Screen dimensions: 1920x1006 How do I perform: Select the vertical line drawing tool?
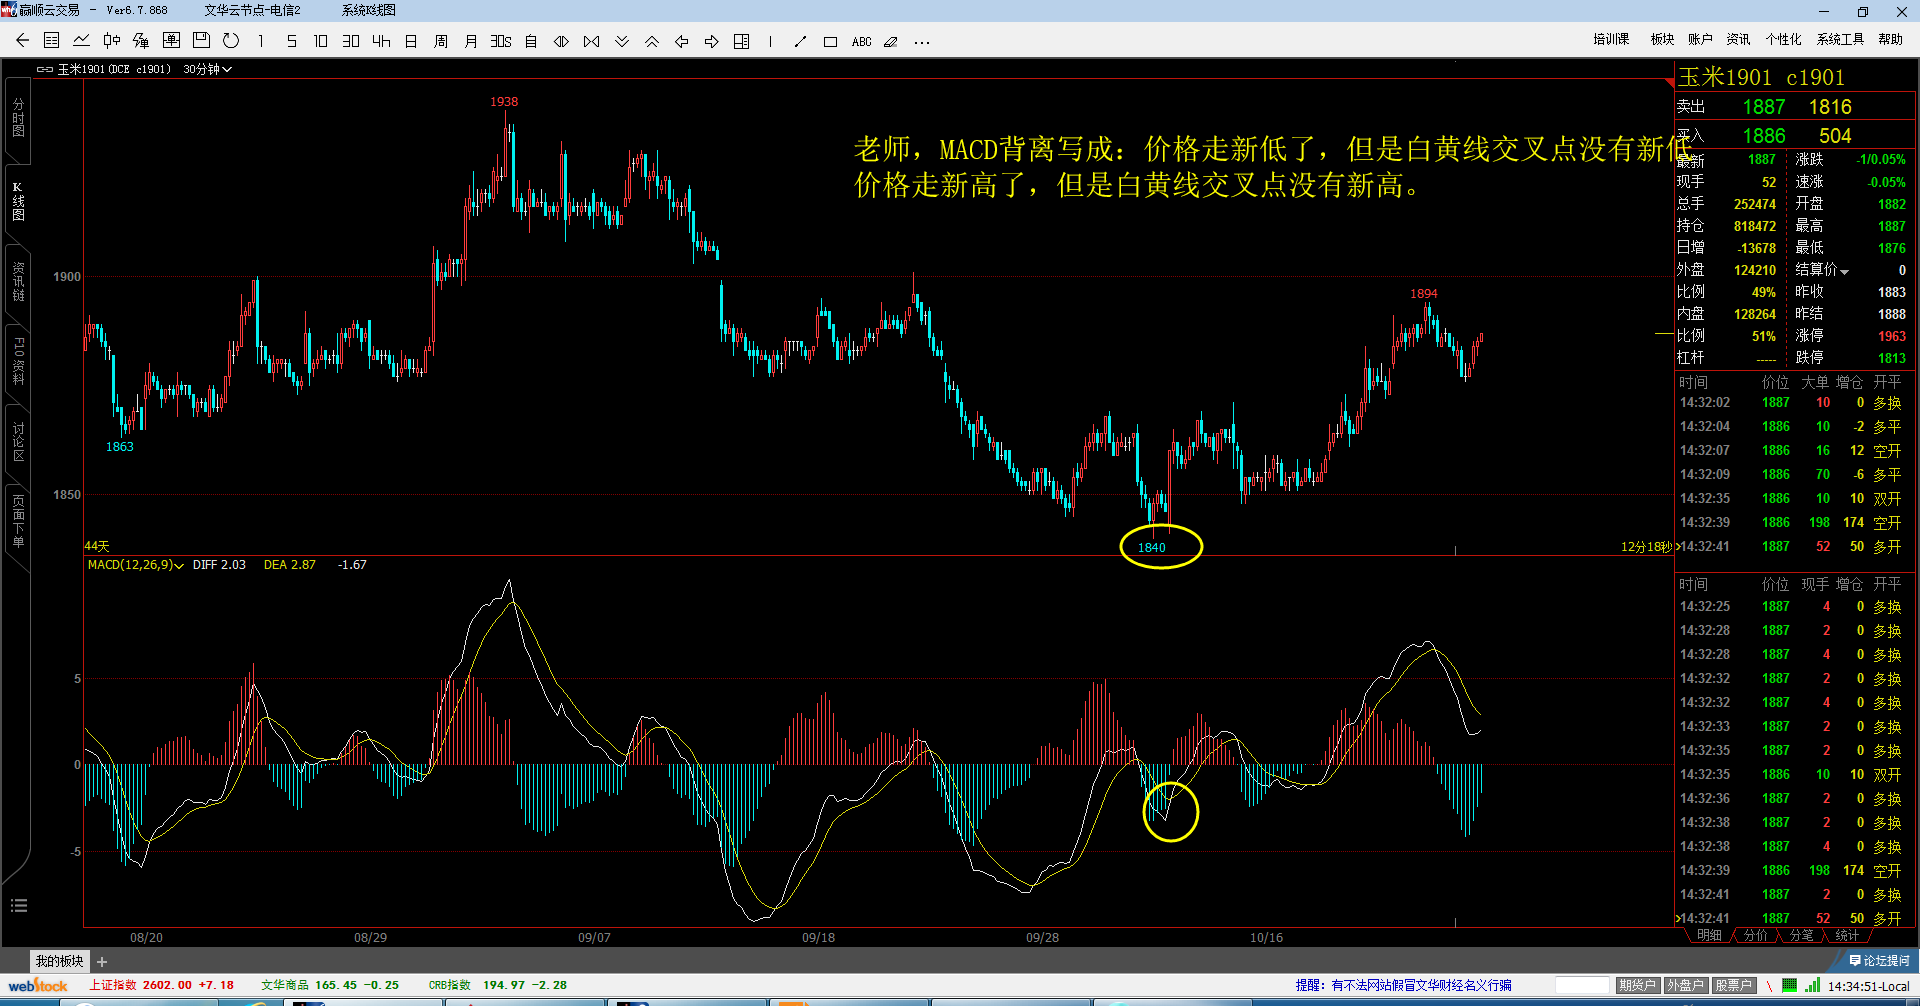tap(771, 41)
